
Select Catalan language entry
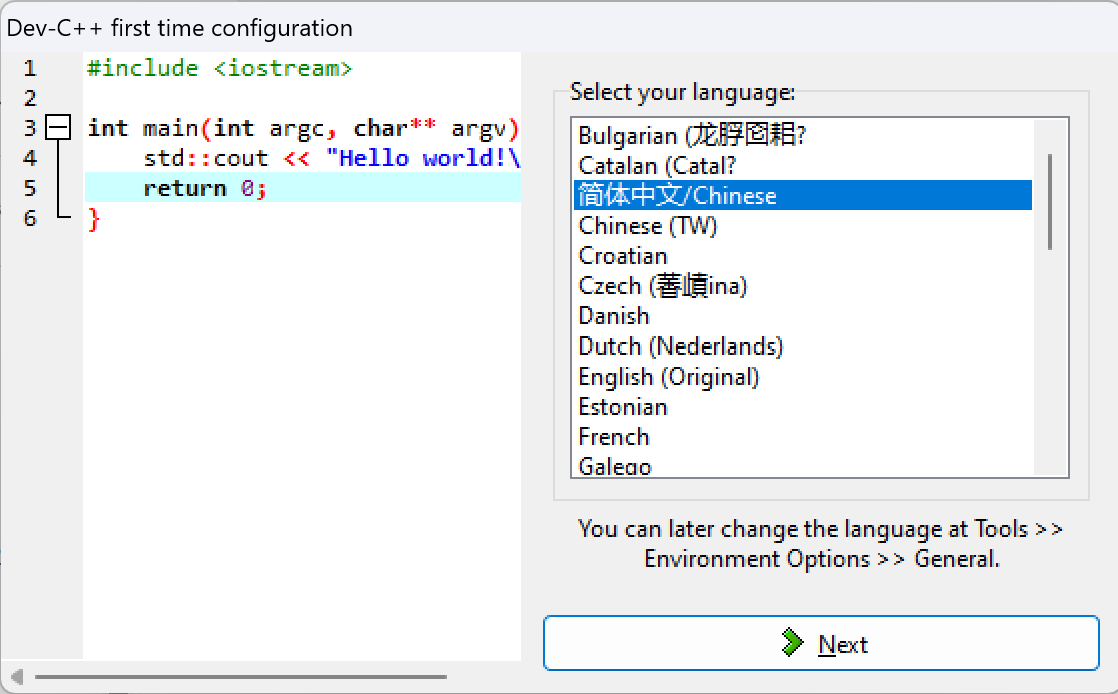coord(803,165)
